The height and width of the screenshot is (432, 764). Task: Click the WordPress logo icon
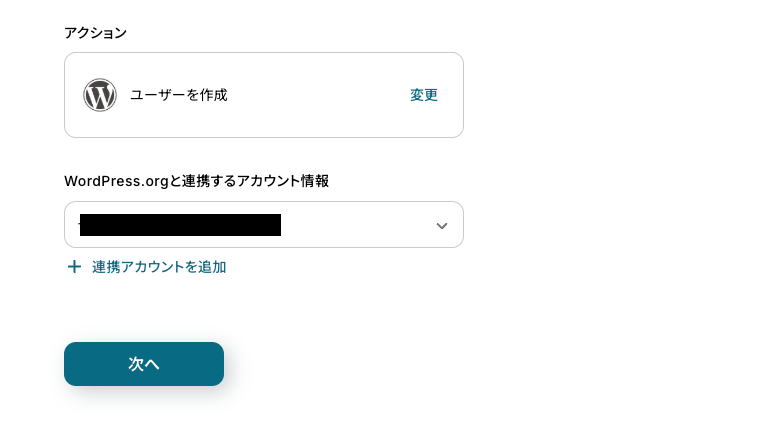point(100,95)
